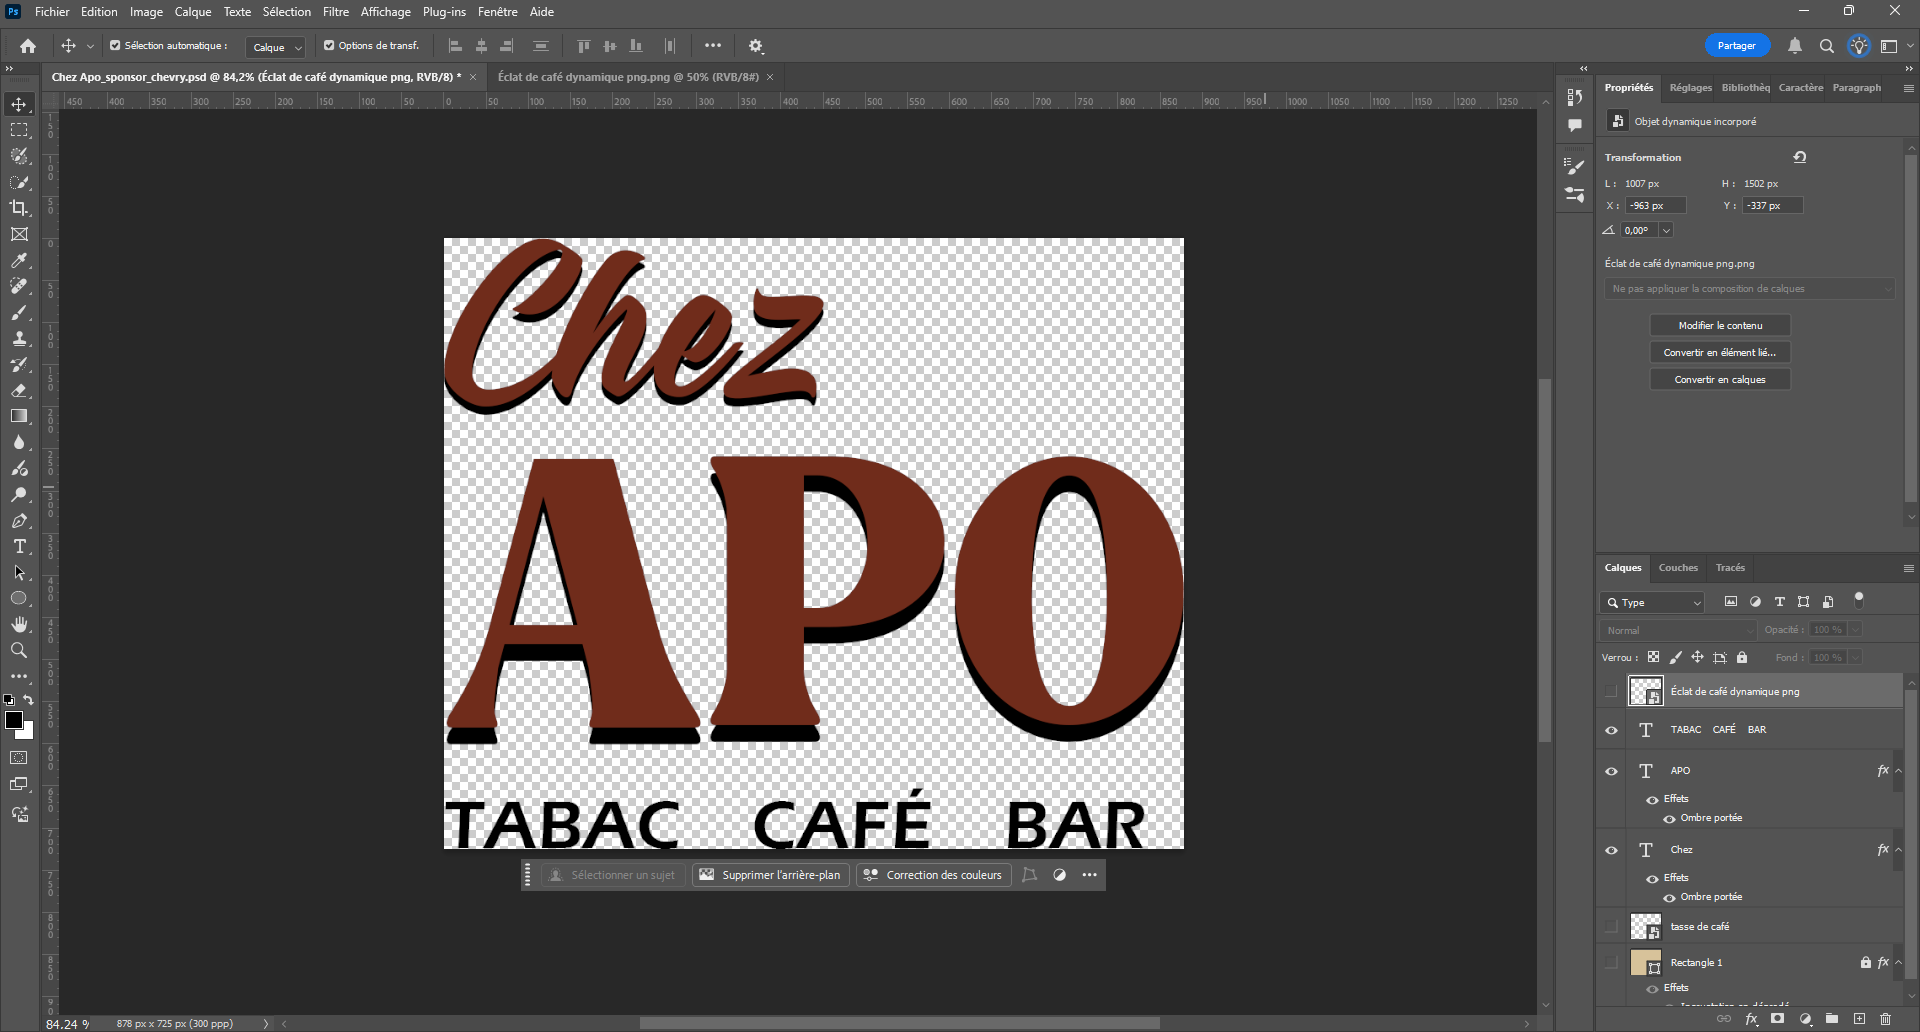This screenshot has width=1920, height=1032.
Task: Activate the Clone Stamp tool
Action: click(19, 338)
